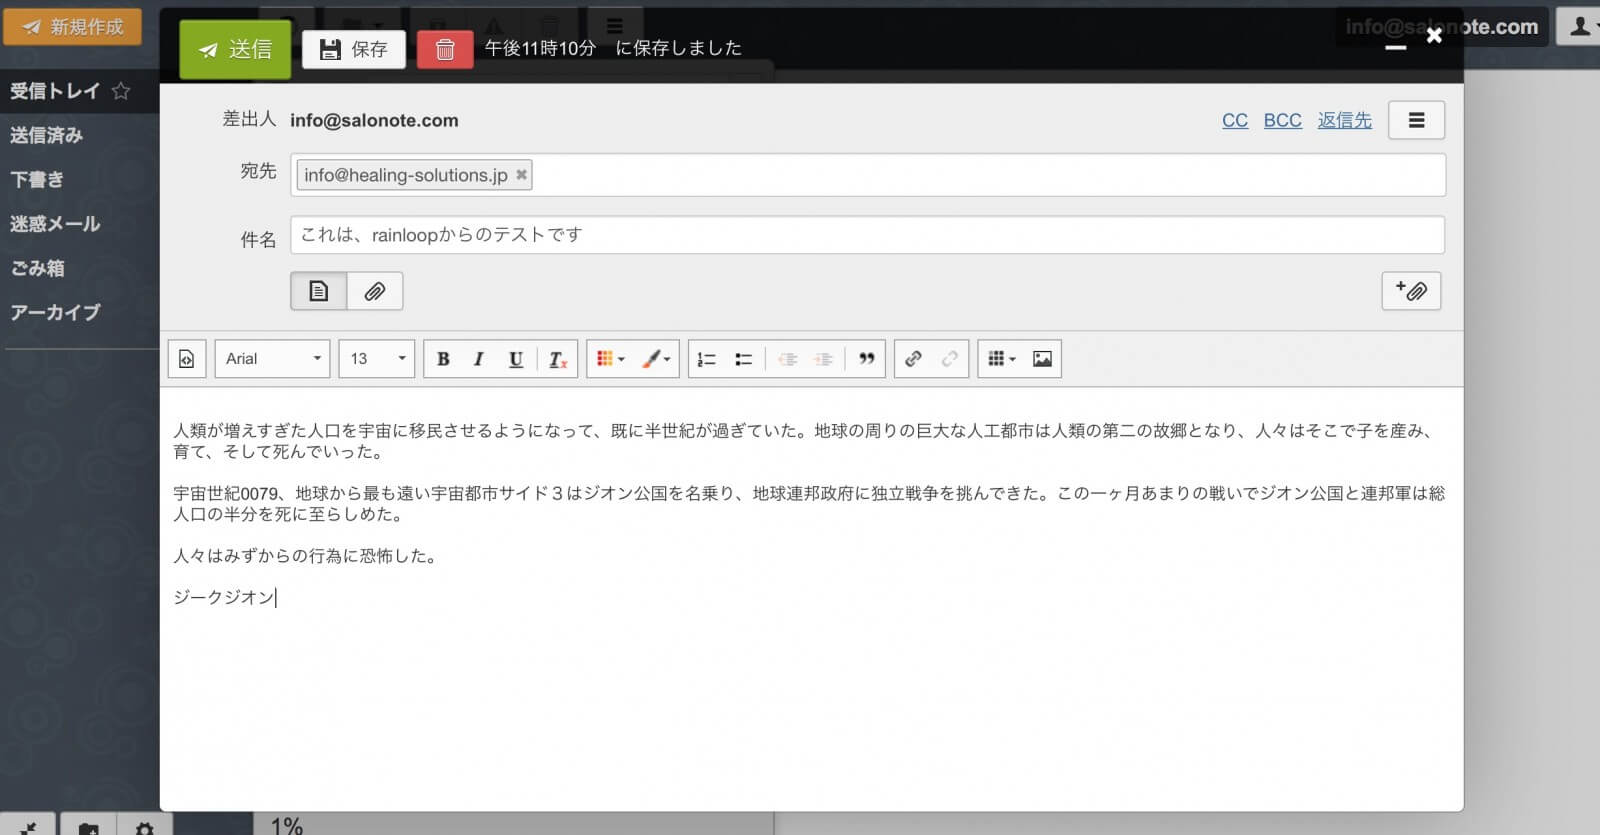Open the 下書き drafts folder
The width and height of the screenshot is (1600, 835).
click(x=37, y=179)
